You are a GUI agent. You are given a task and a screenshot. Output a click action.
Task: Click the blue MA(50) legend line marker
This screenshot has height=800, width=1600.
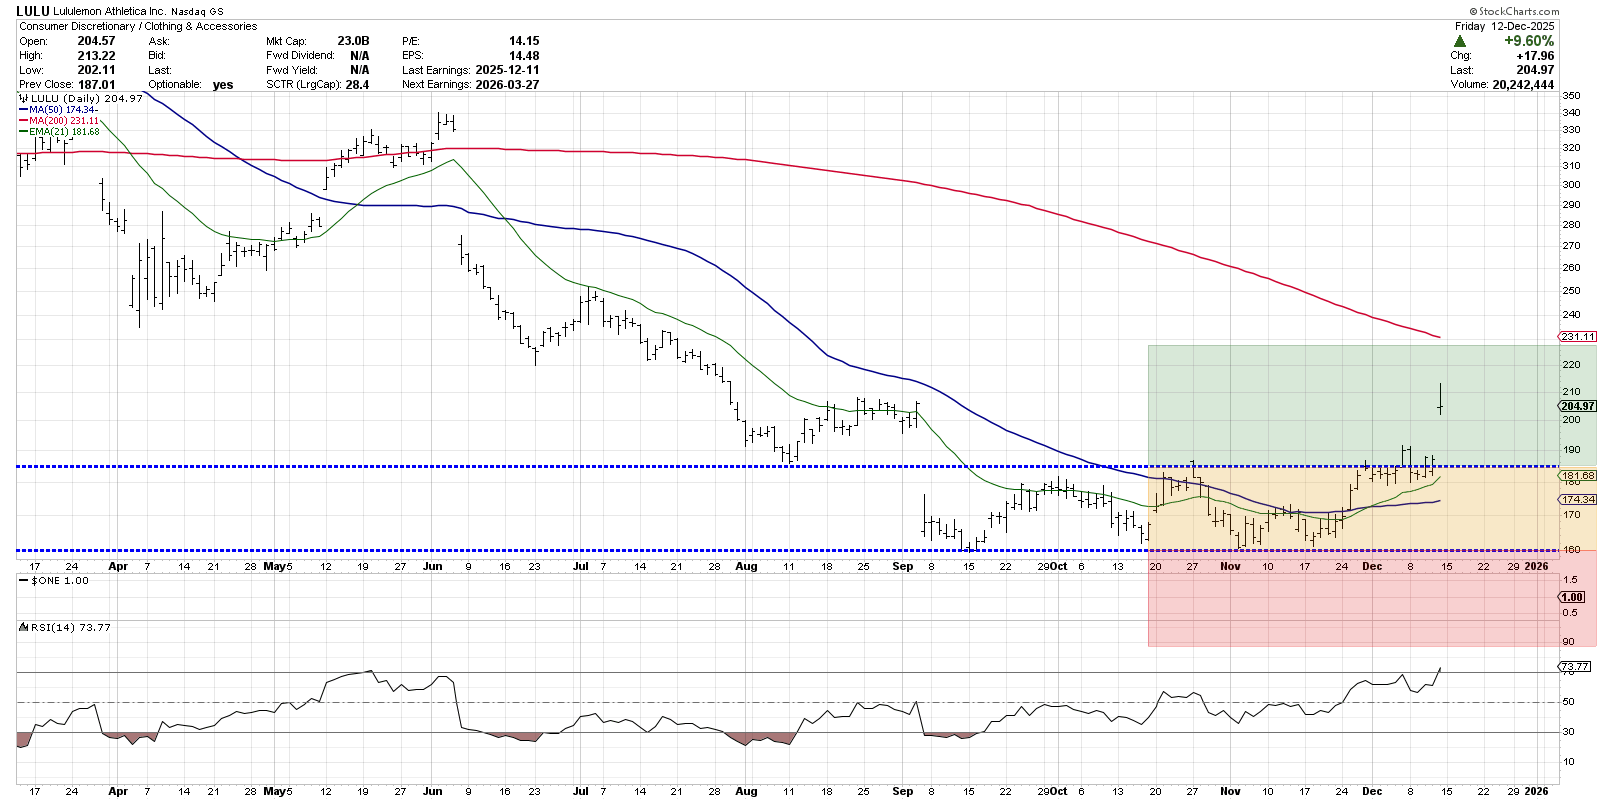point(22,110)
